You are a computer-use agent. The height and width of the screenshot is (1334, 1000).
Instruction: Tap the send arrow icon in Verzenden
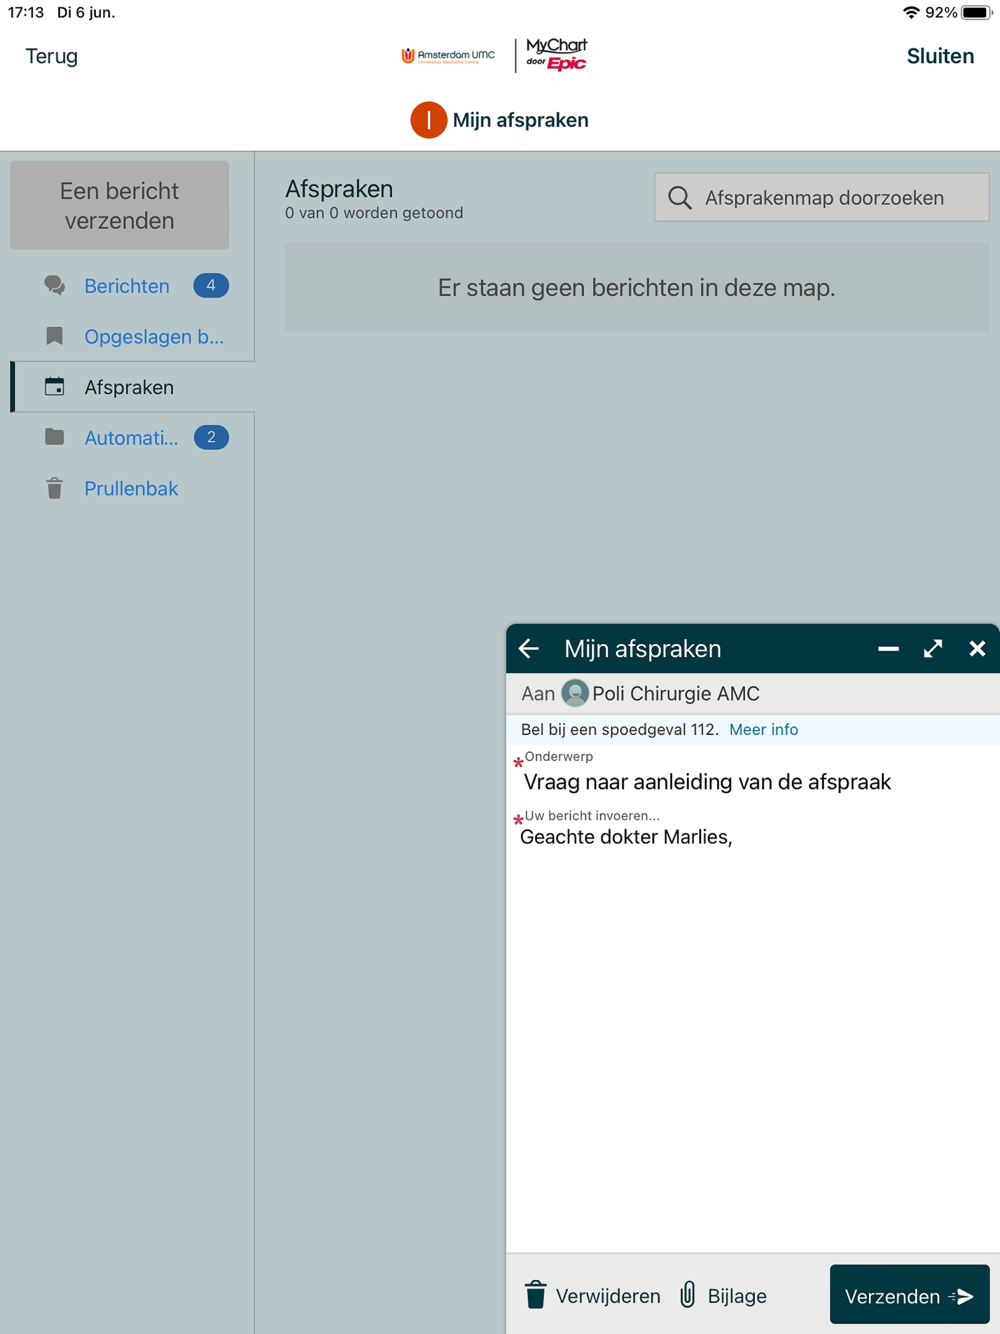click(962, 1297)
